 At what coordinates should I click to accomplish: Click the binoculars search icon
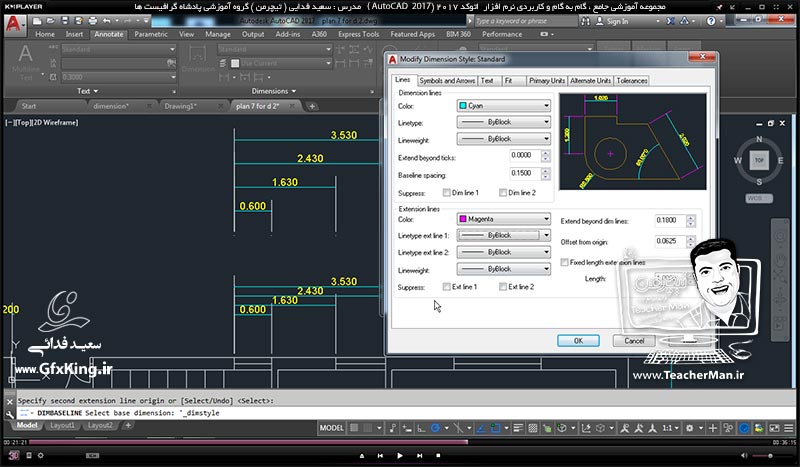[586, 21]
